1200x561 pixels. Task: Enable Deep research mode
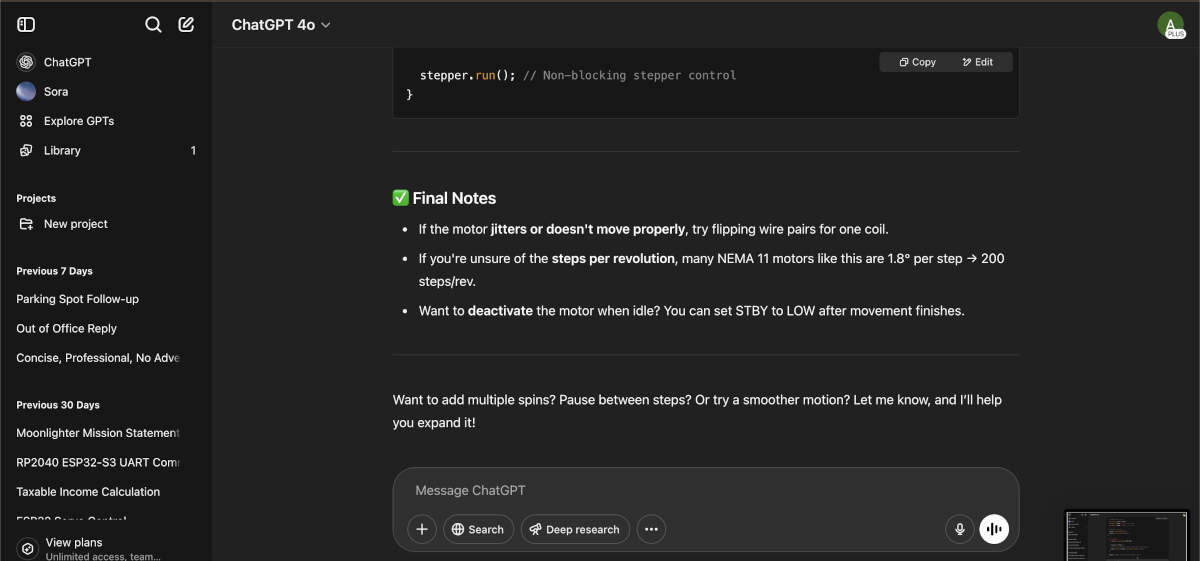pos(575,529)
